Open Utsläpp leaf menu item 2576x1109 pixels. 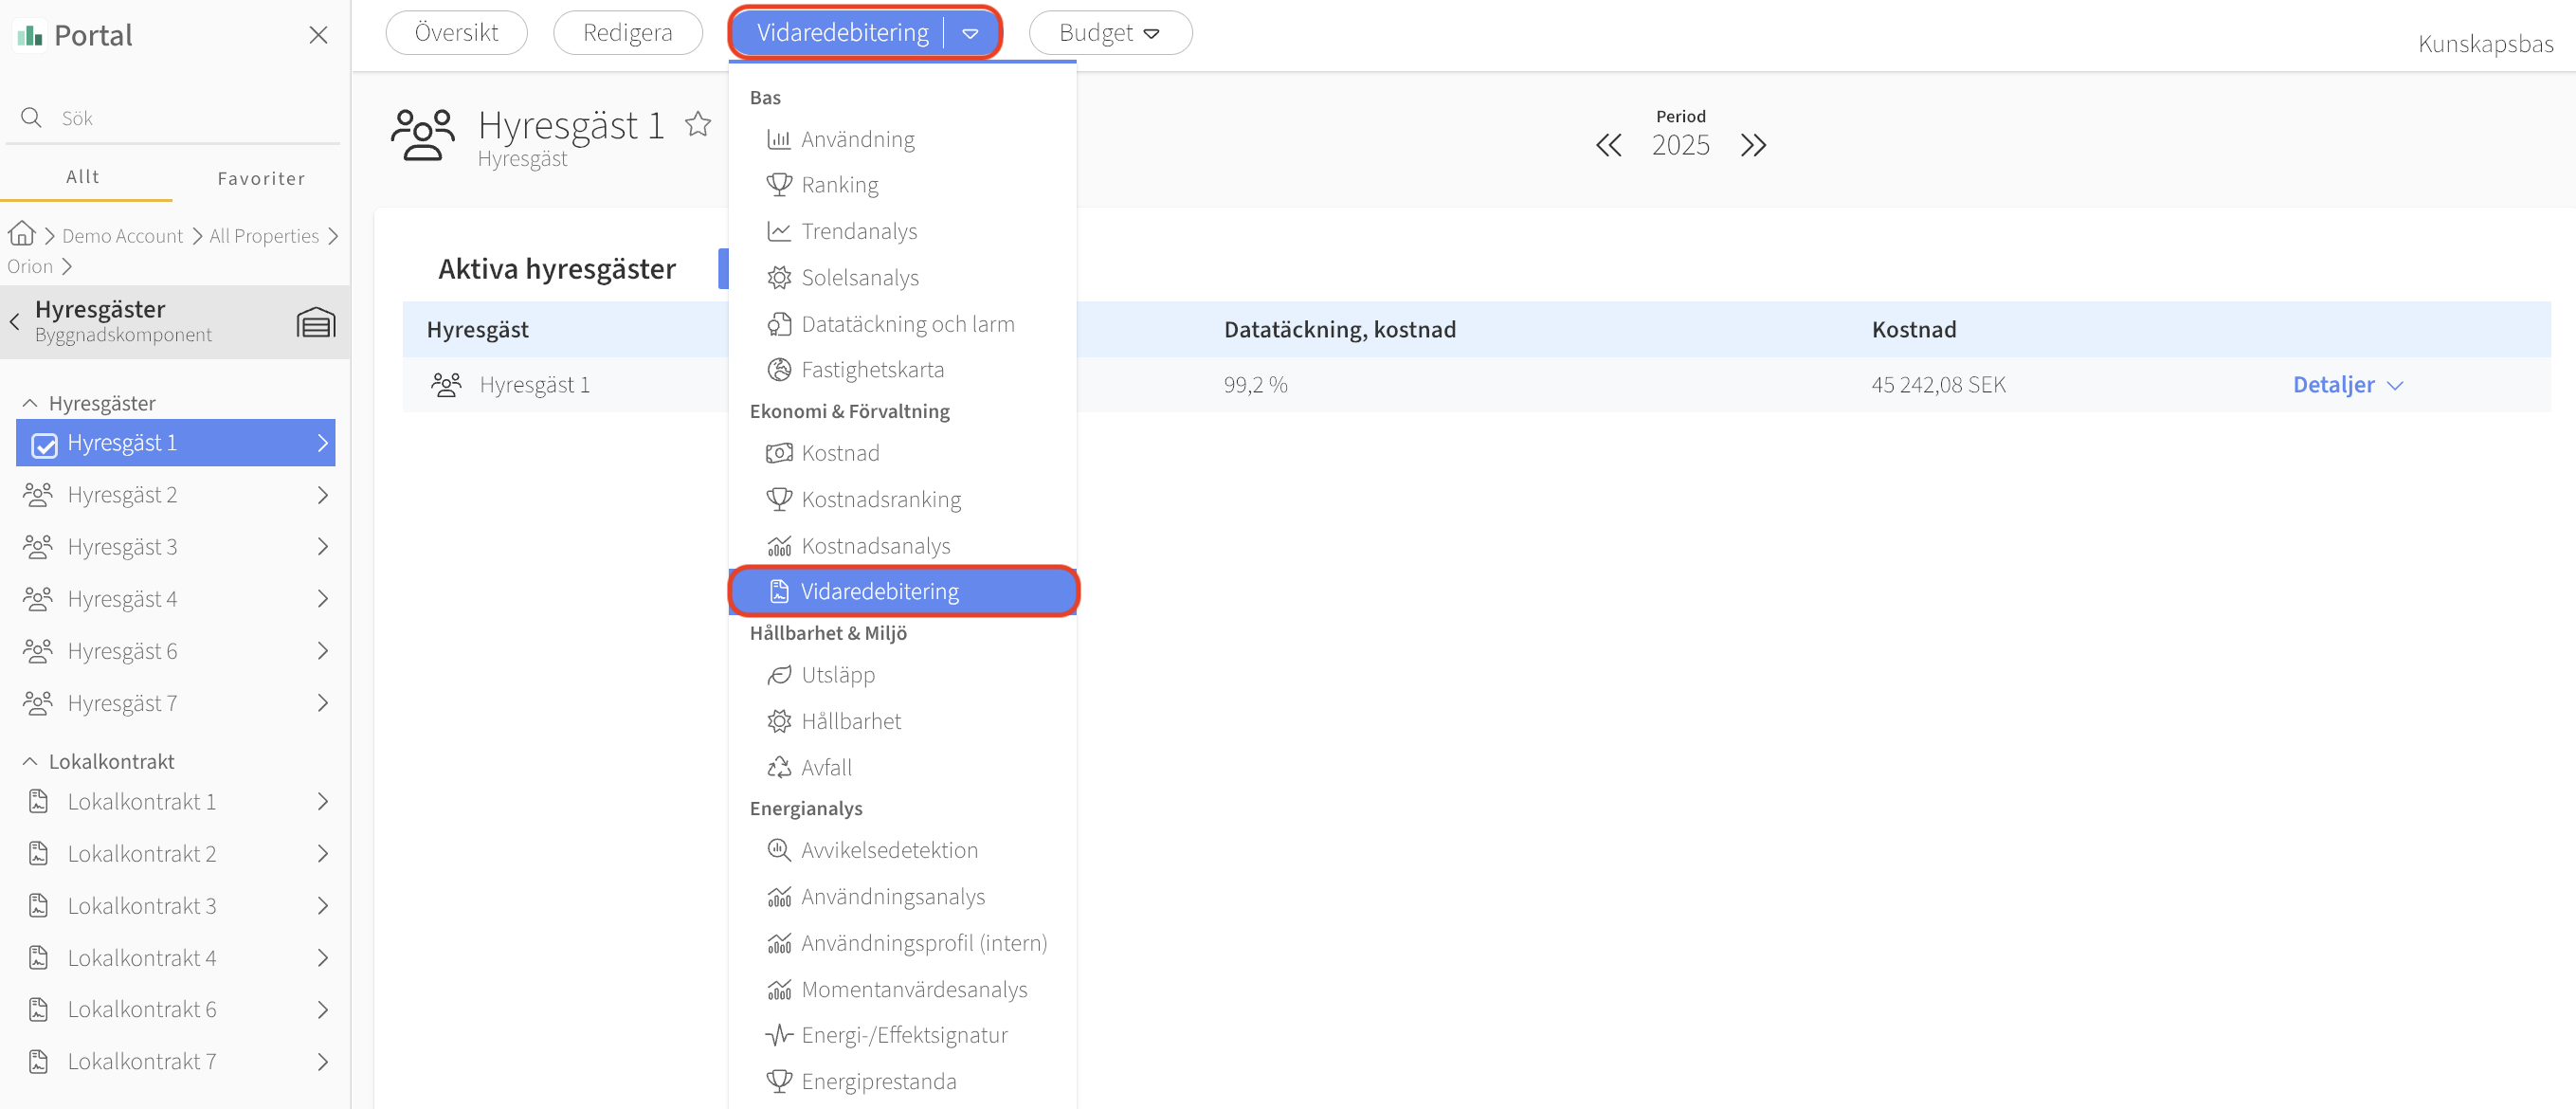point(902,675)
